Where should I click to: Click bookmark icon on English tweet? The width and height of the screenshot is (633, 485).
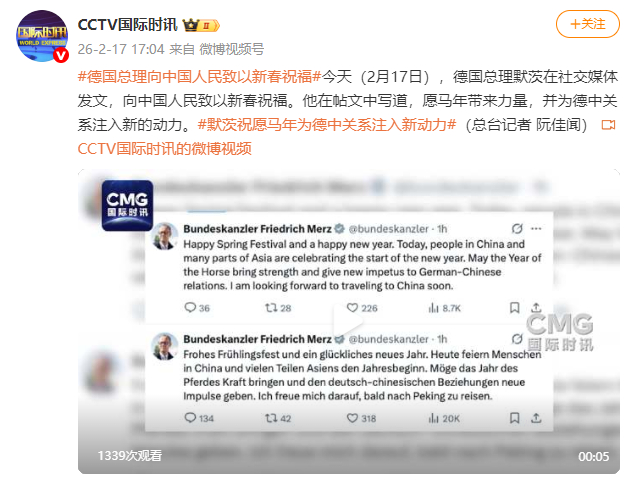pyautogui.click(x=514, y=308)
